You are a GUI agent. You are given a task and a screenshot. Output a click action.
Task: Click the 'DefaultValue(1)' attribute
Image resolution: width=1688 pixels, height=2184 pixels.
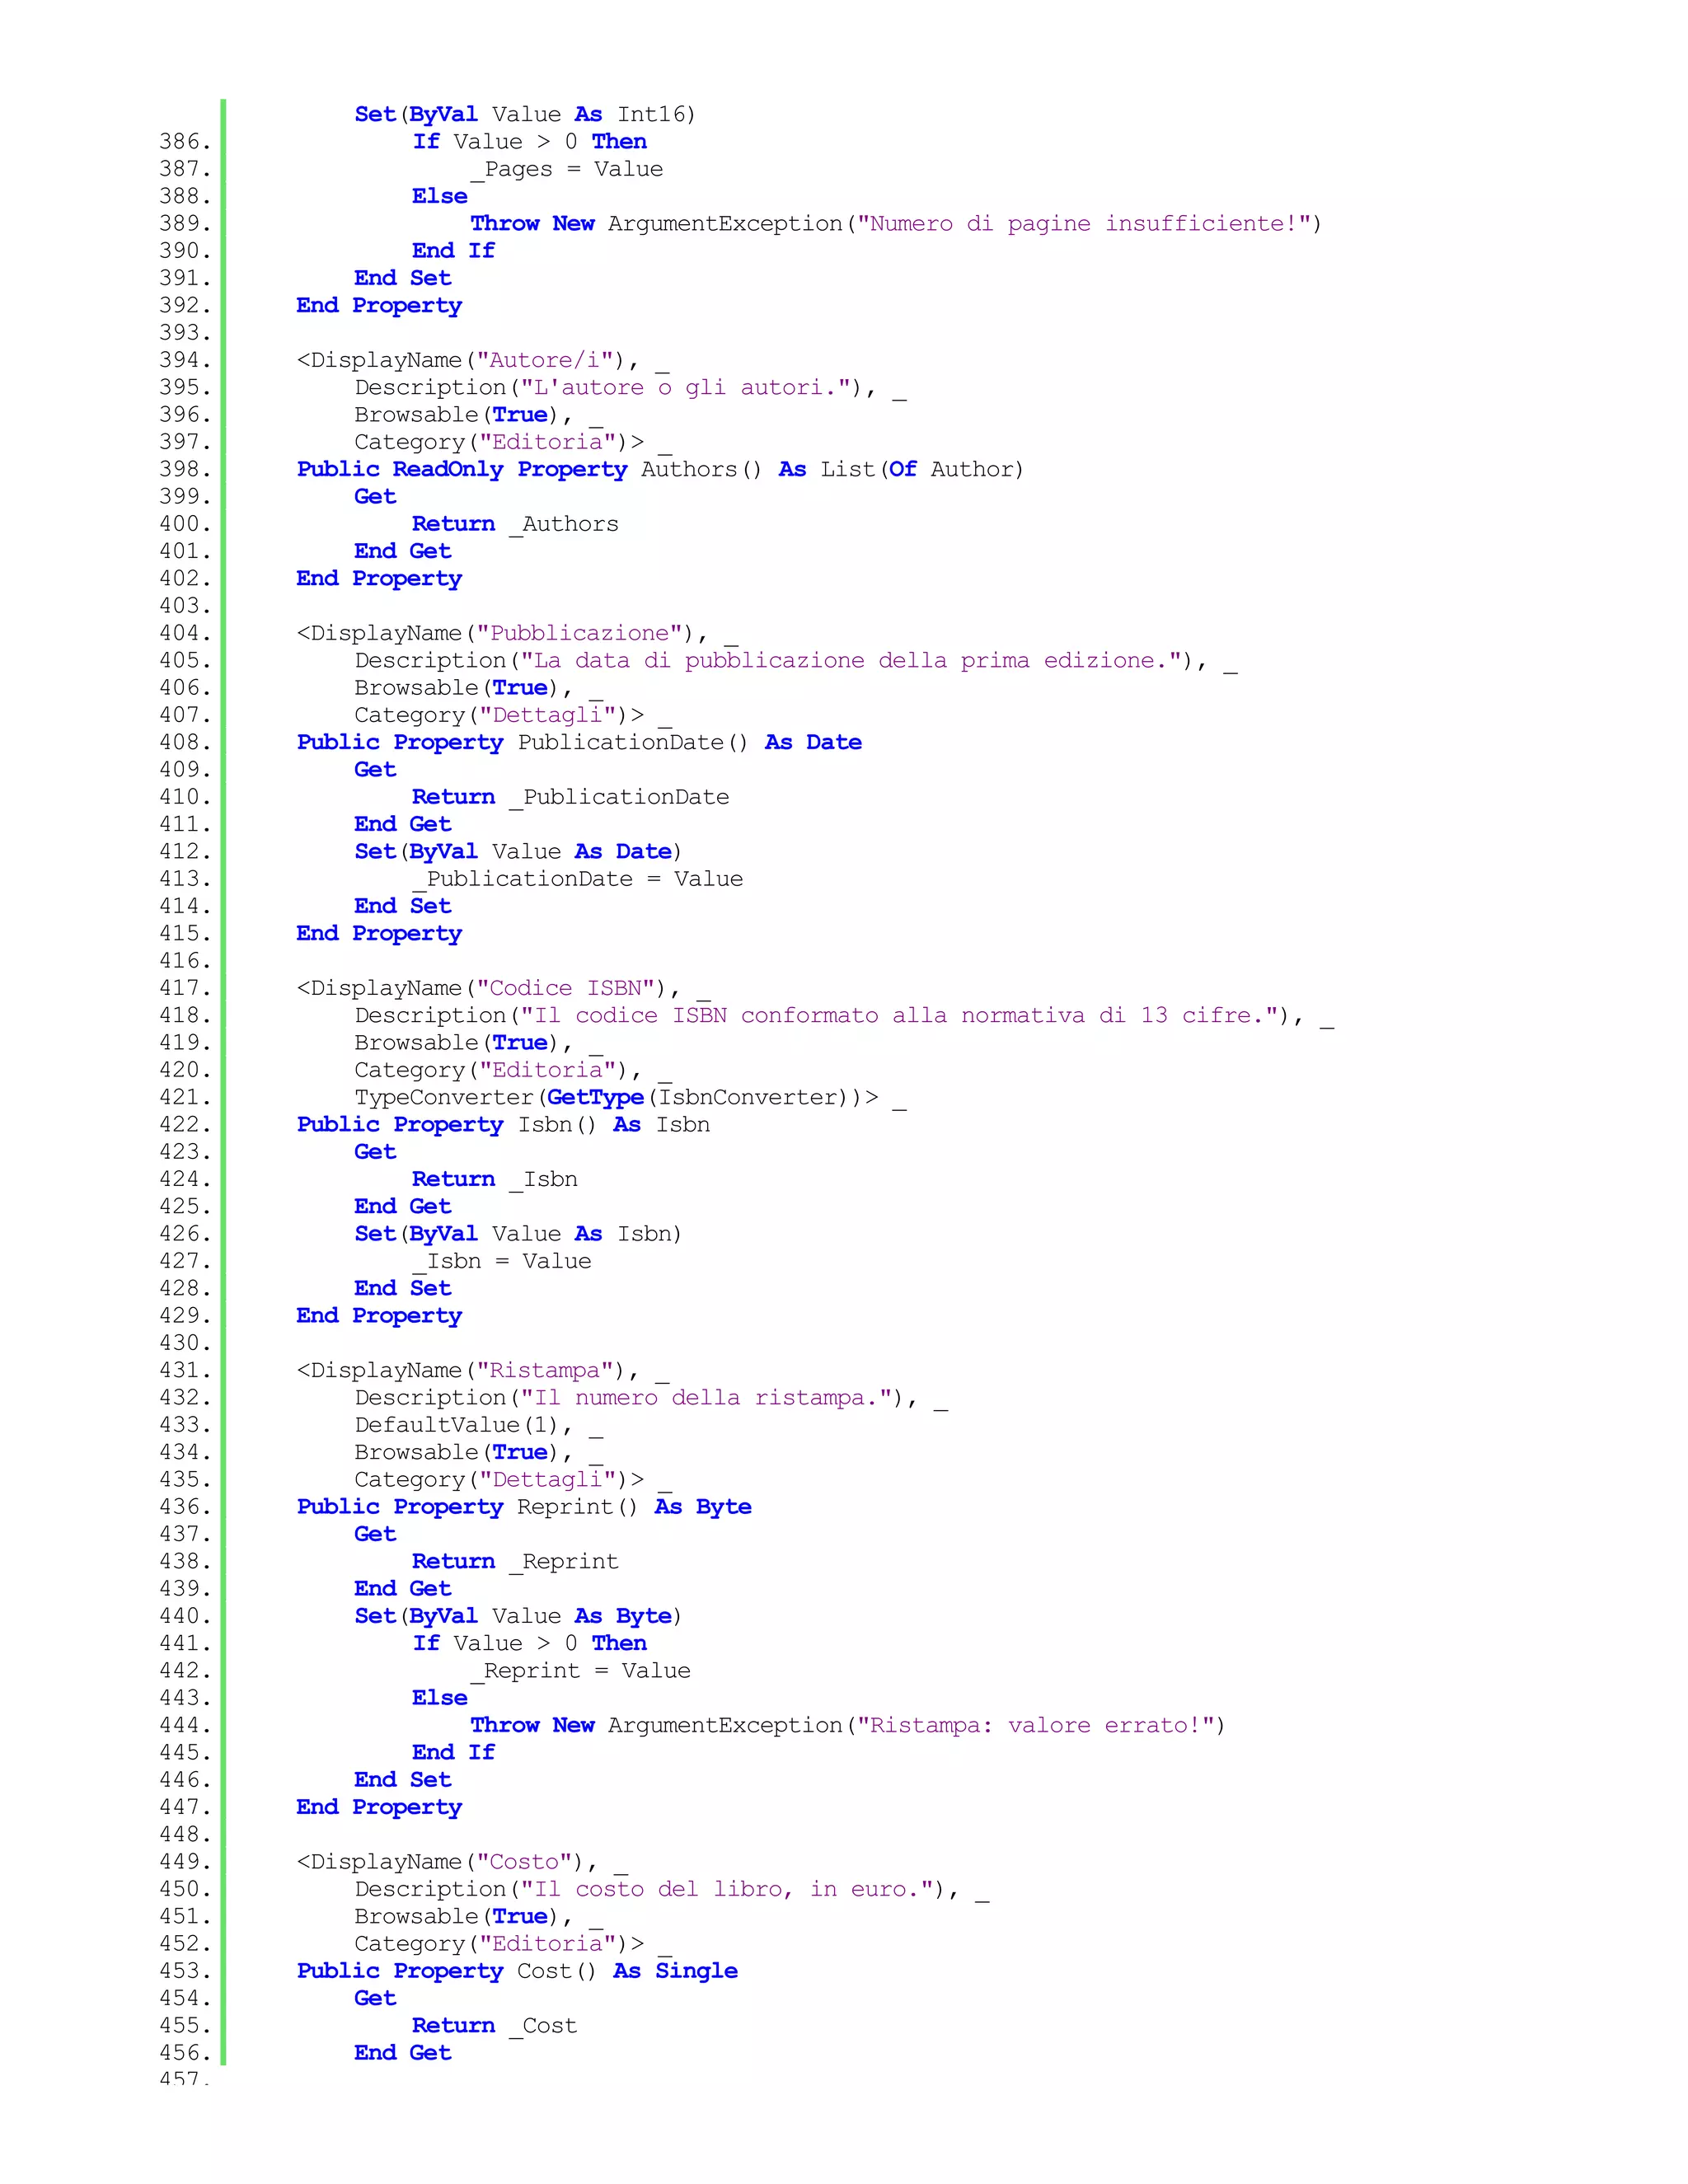(x=463, y=1425)
